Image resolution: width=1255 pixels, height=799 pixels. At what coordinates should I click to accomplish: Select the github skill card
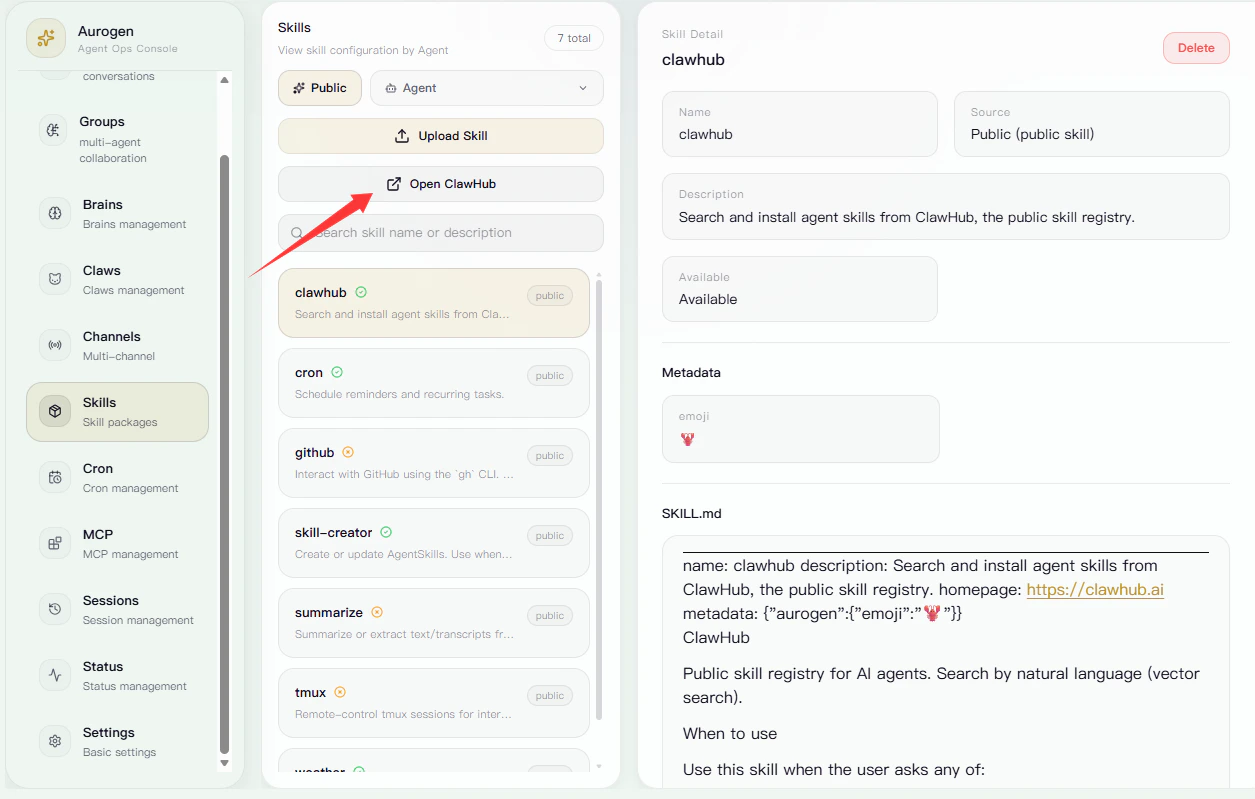(x=434, y=463)
